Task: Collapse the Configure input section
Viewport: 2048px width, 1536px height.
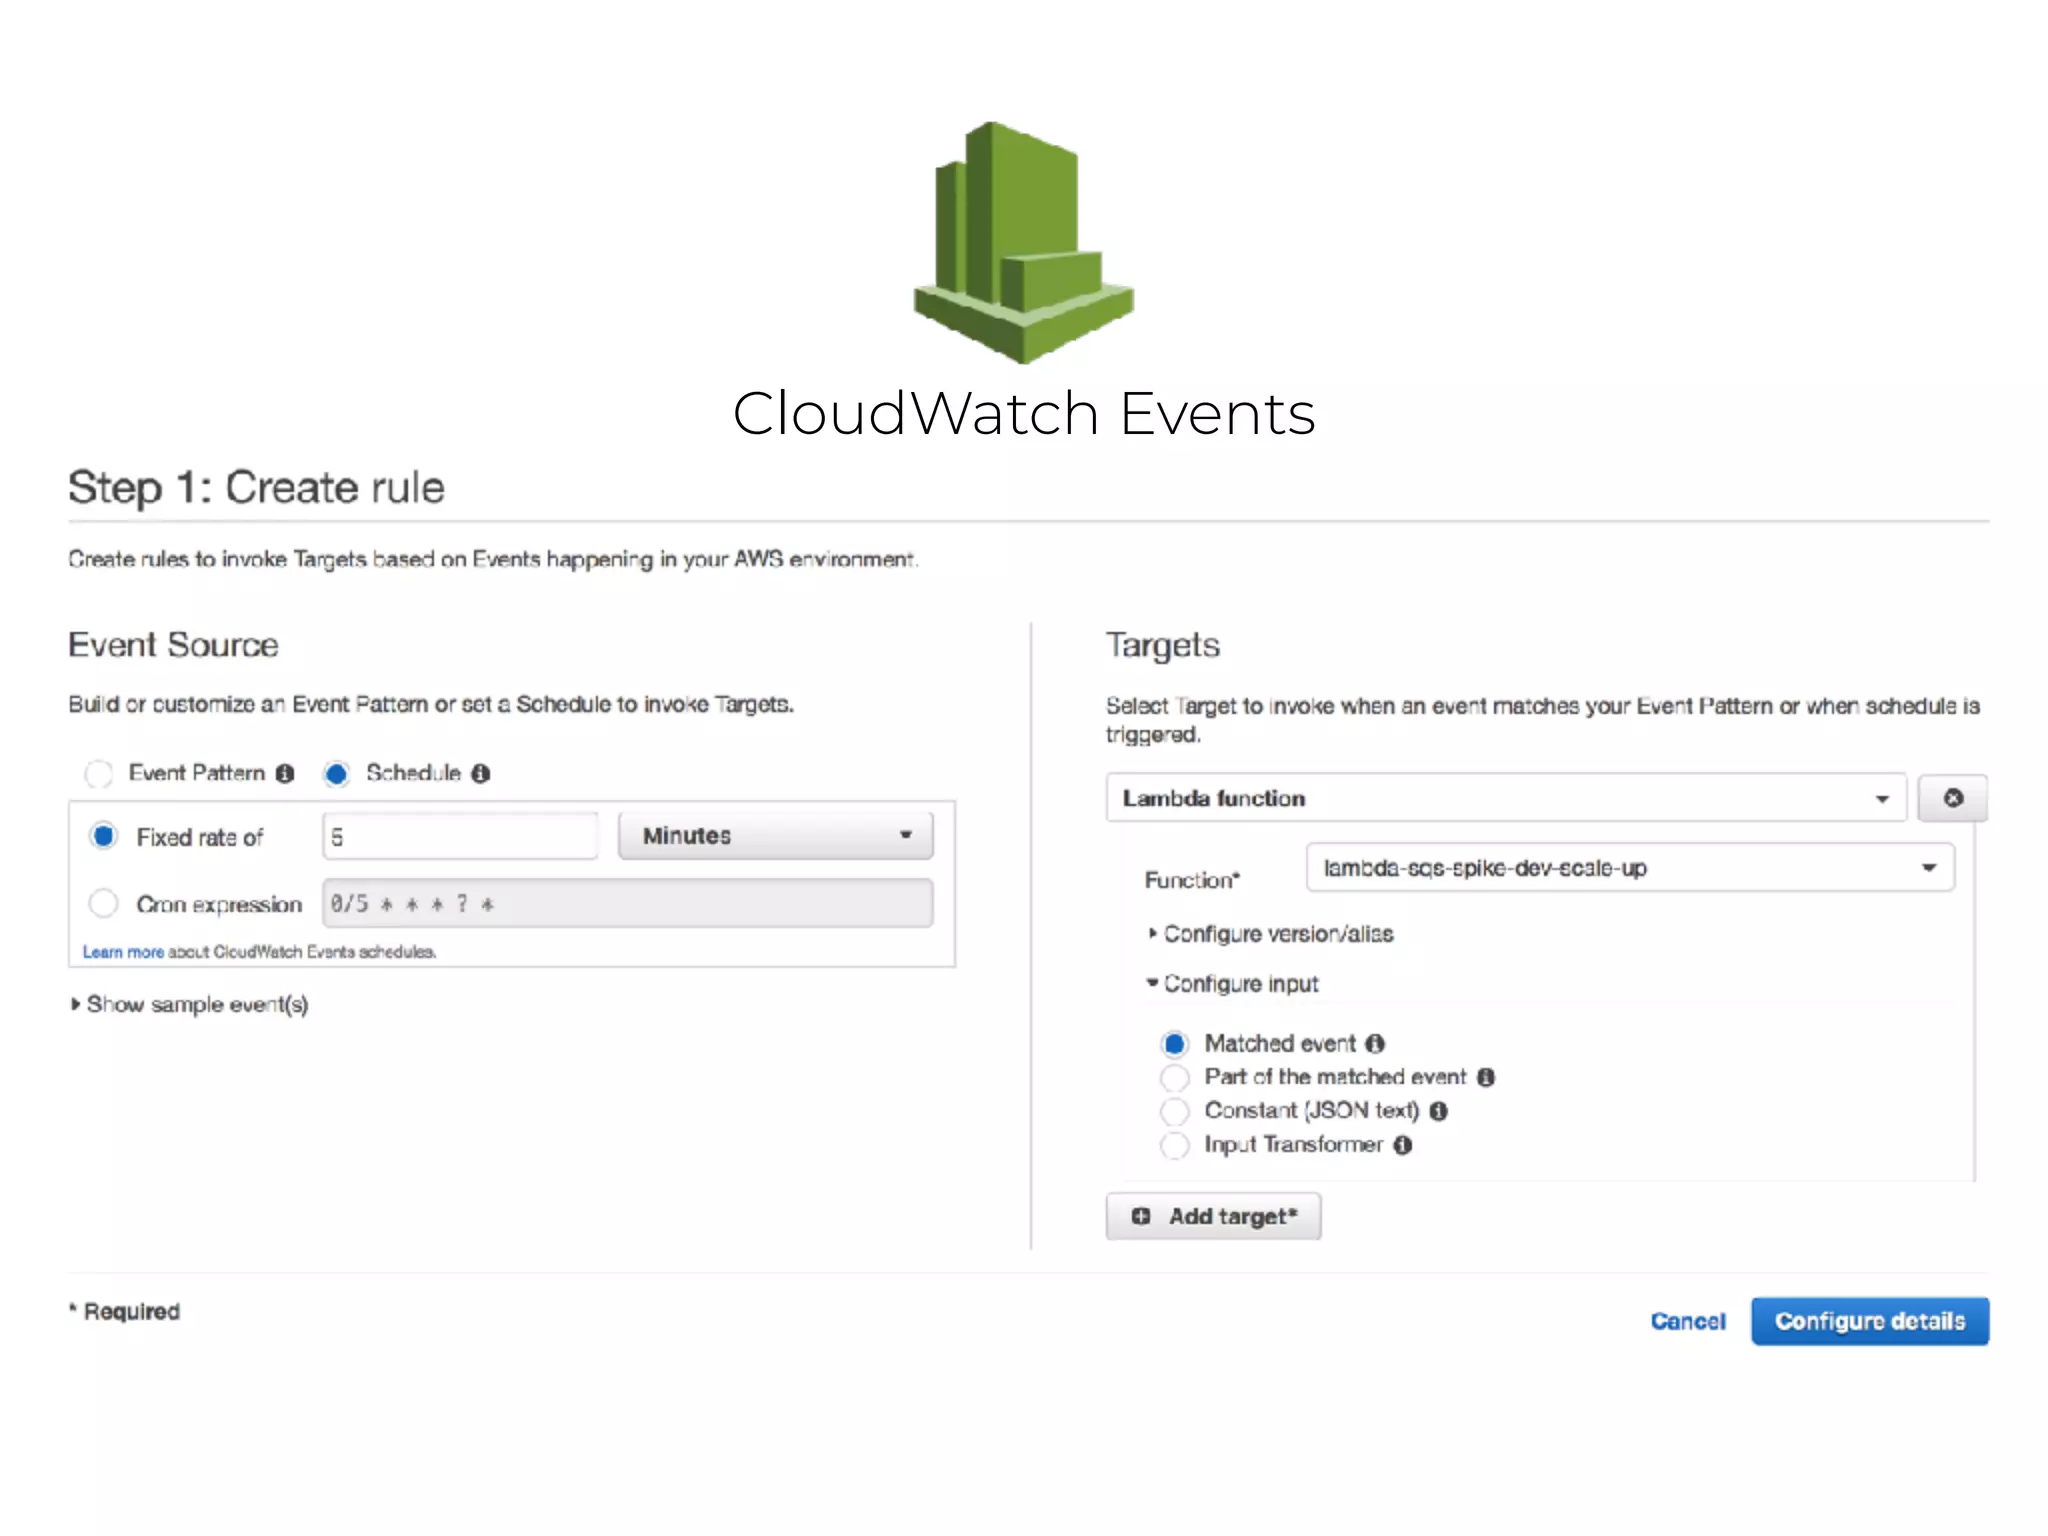Action: click(1232, 984)
